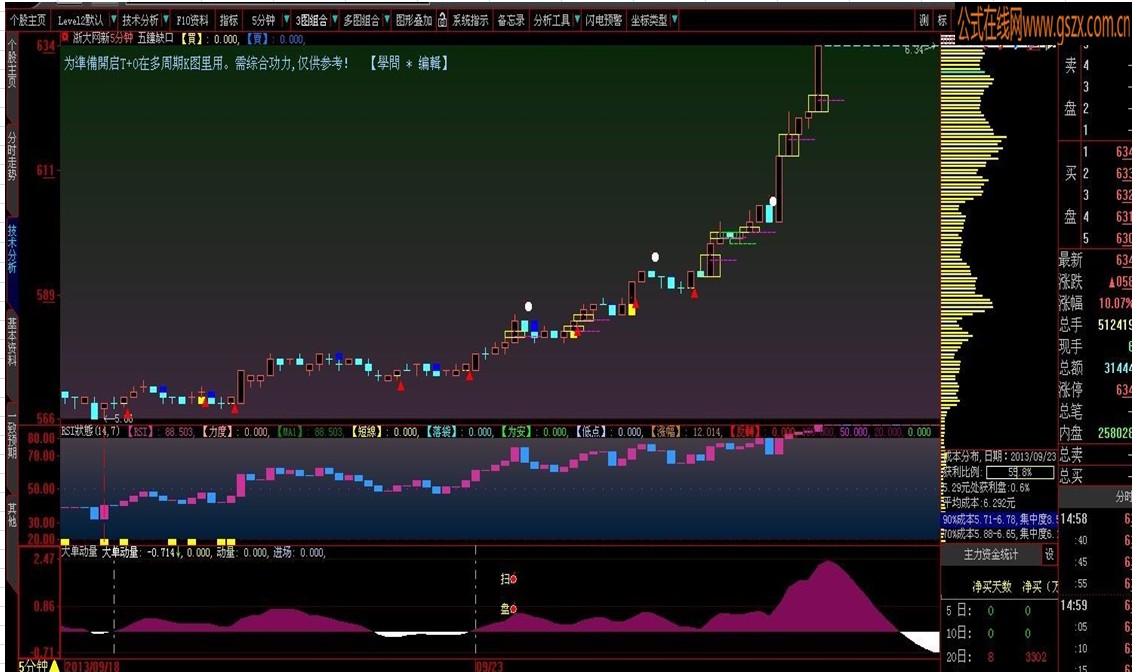Viewport: 1132px width, 672px height.
Task: Open 系统指示 from the toolbar
Action: 471,20
